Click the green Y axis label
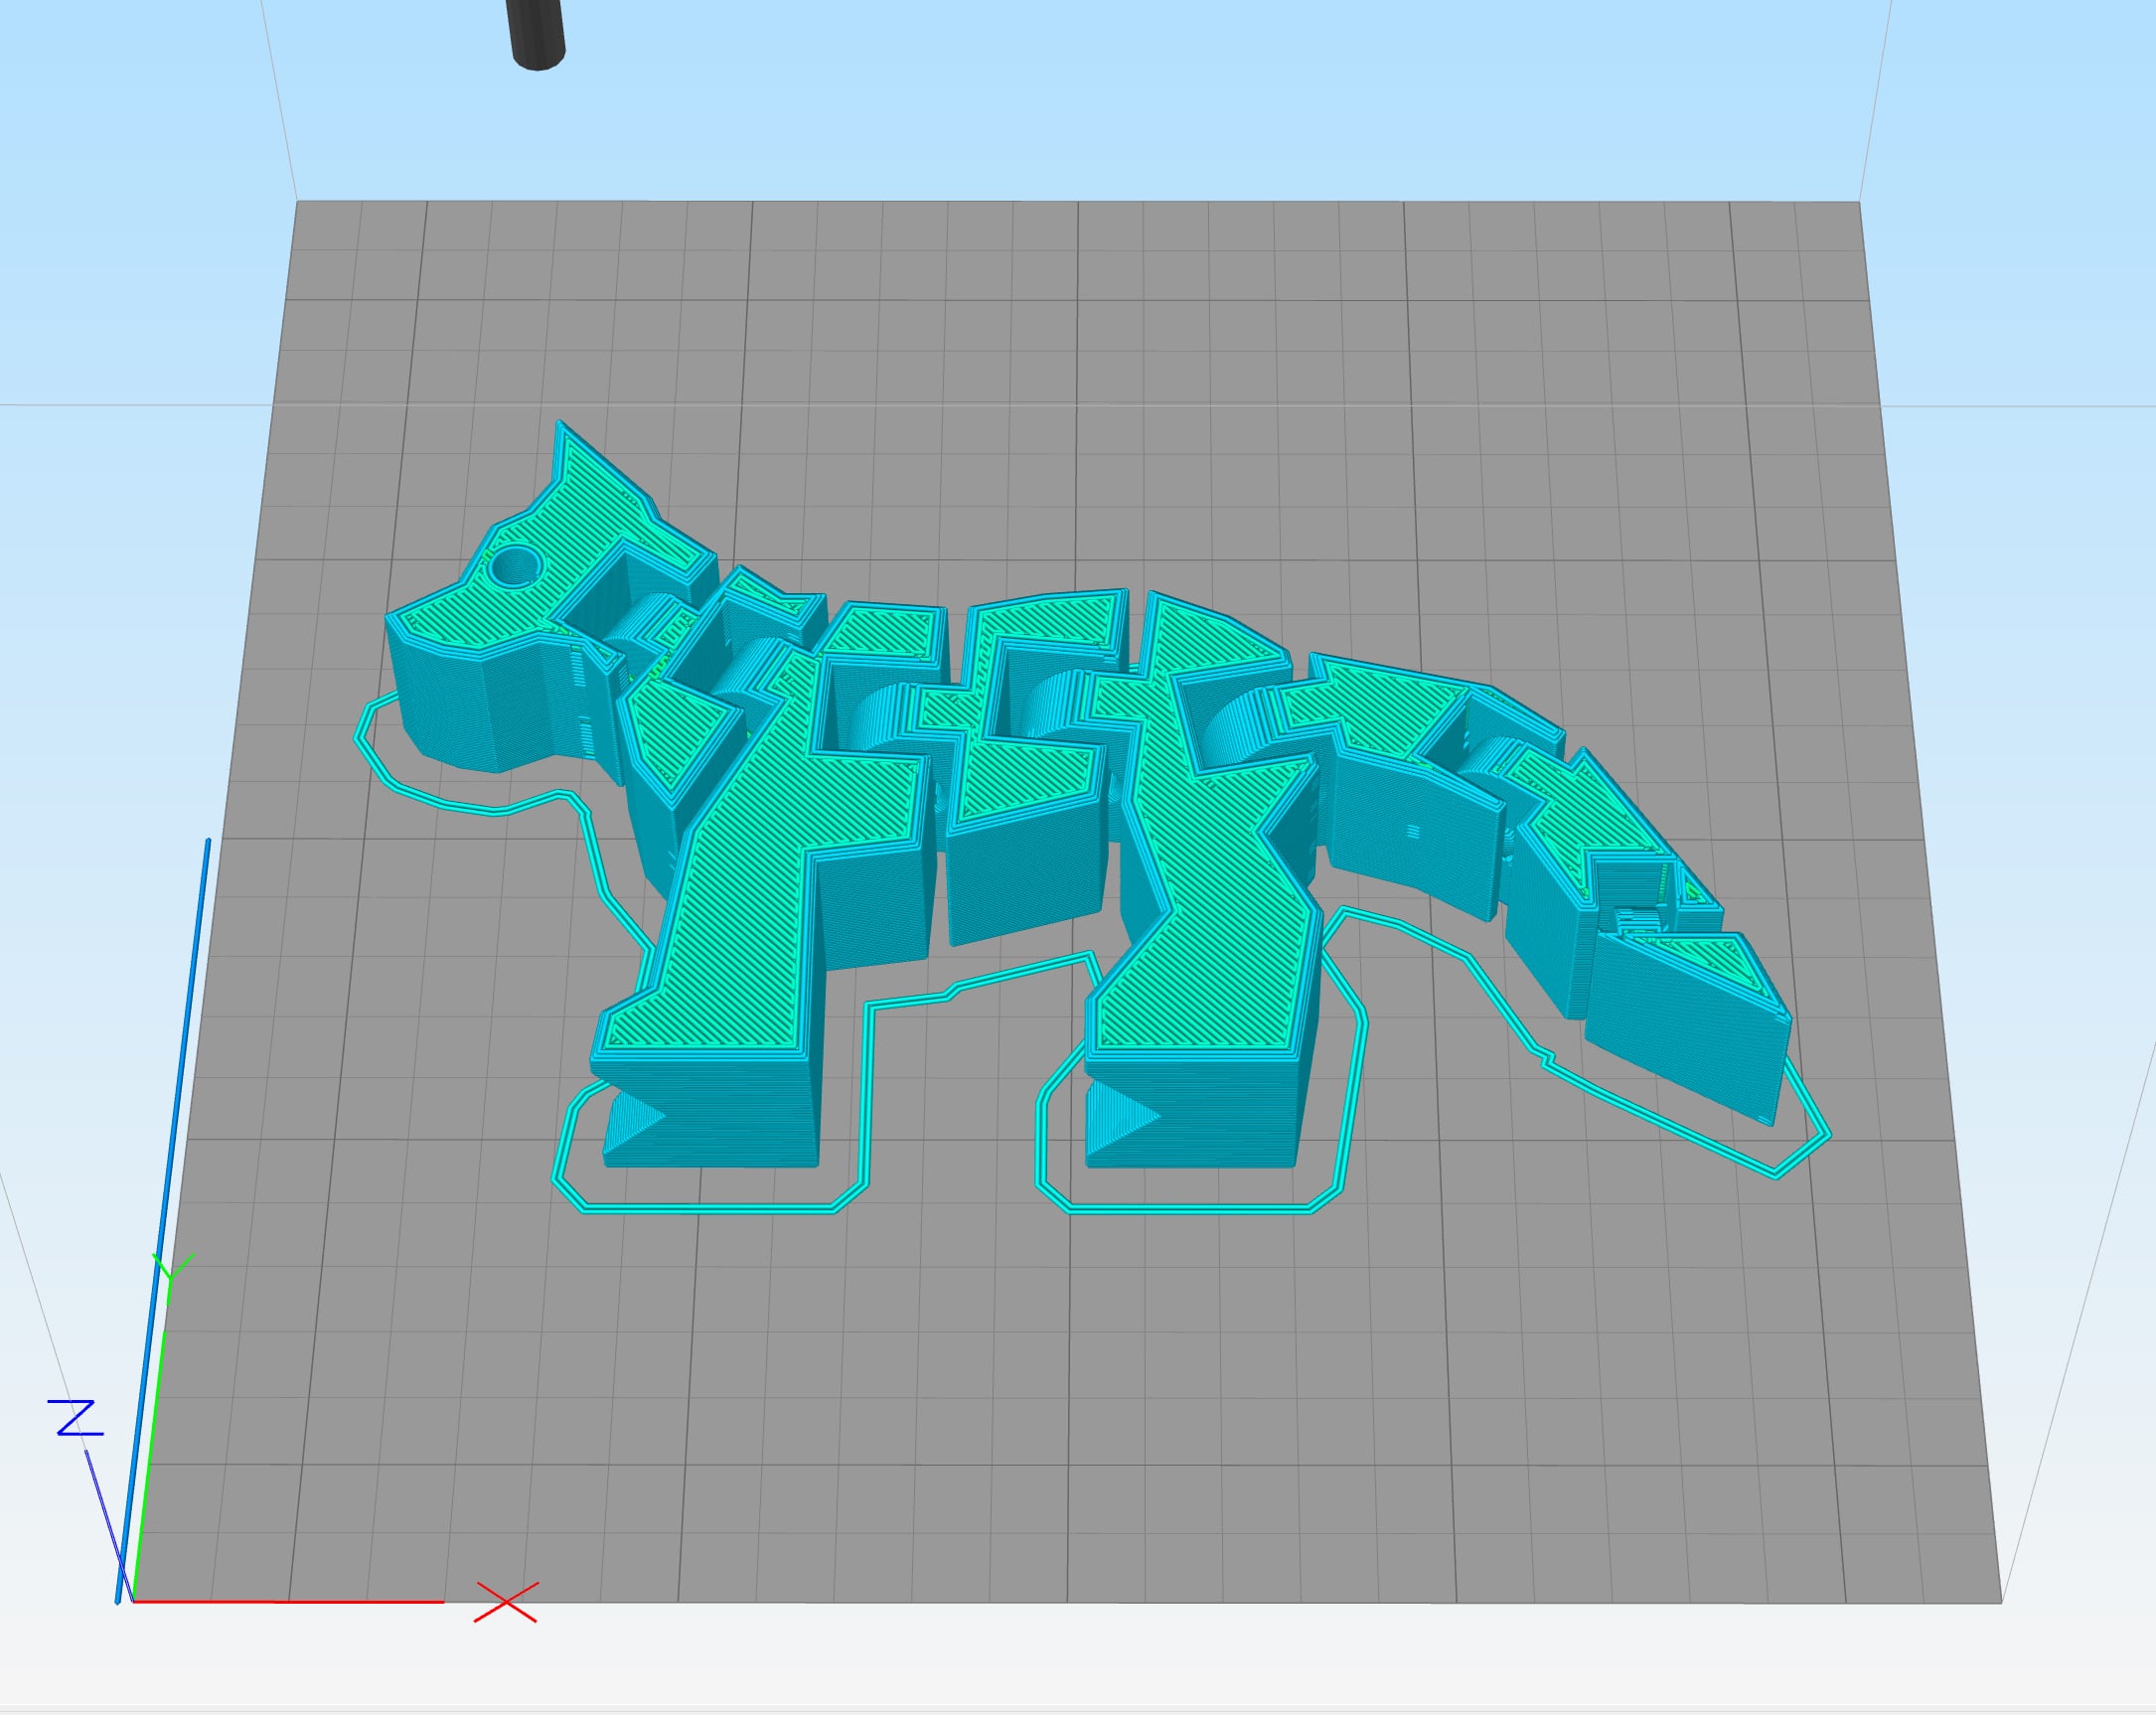Image resolution: width=2156 pixels, height=1715 pixels. tap(172, 1278)
